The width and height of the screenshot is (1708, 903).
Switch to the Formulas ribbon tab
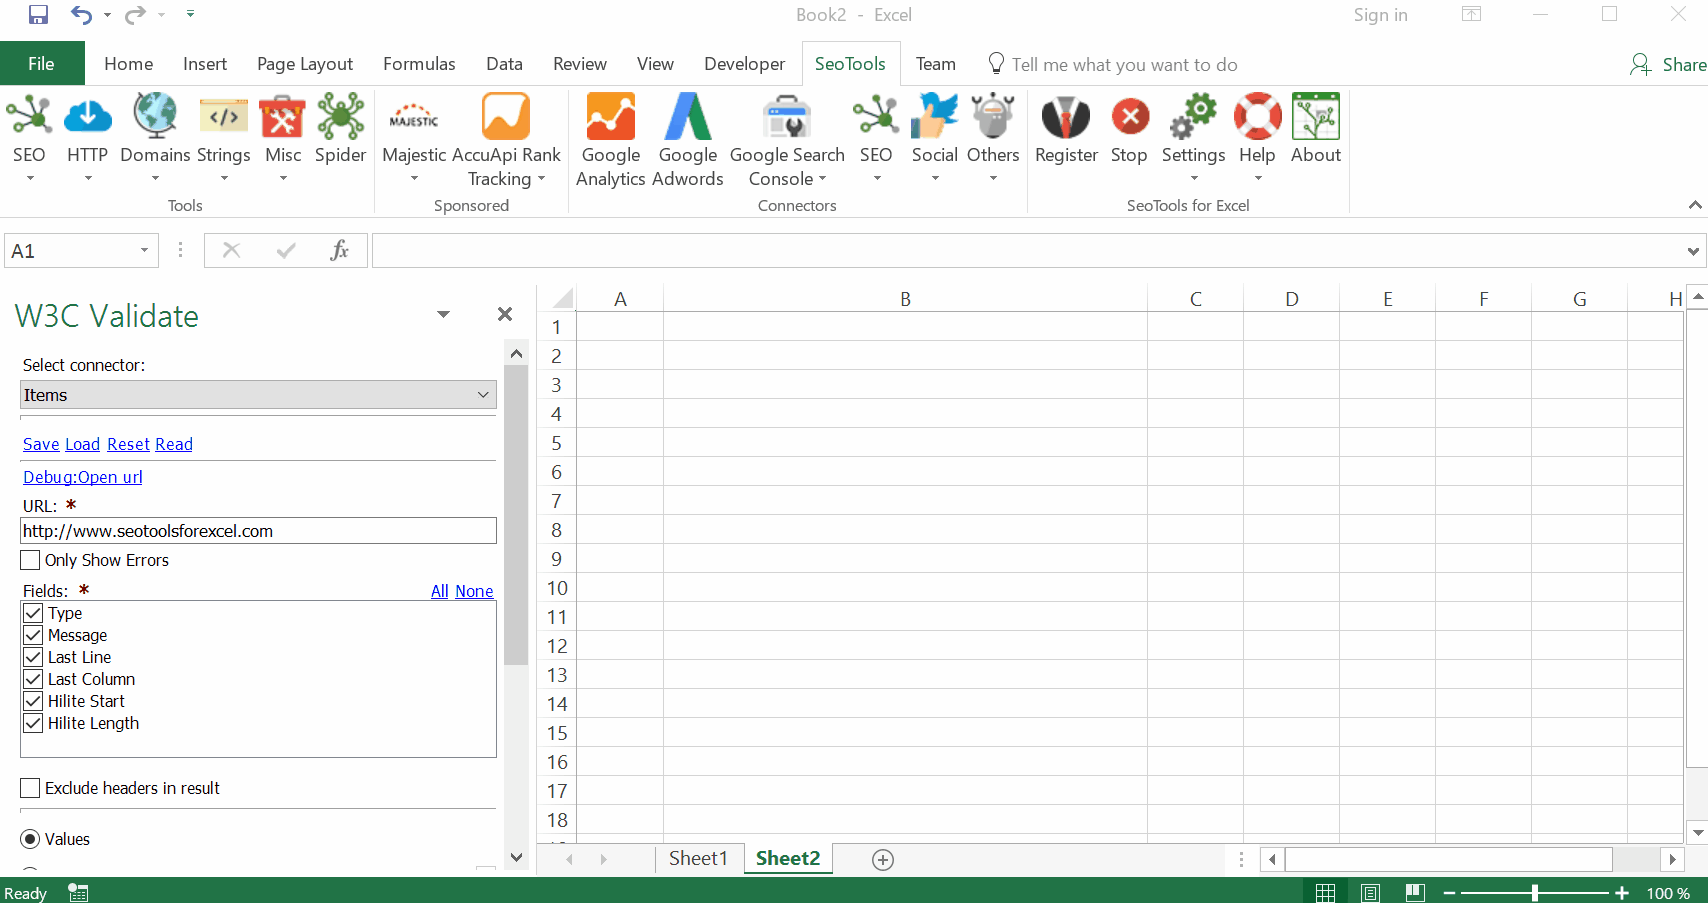(x=419, y=64)
